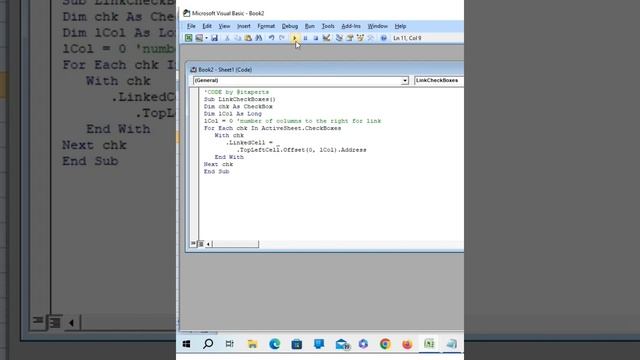The image size is (640, 360).
Task: Open the Run menu
Action: pos(310,26)
